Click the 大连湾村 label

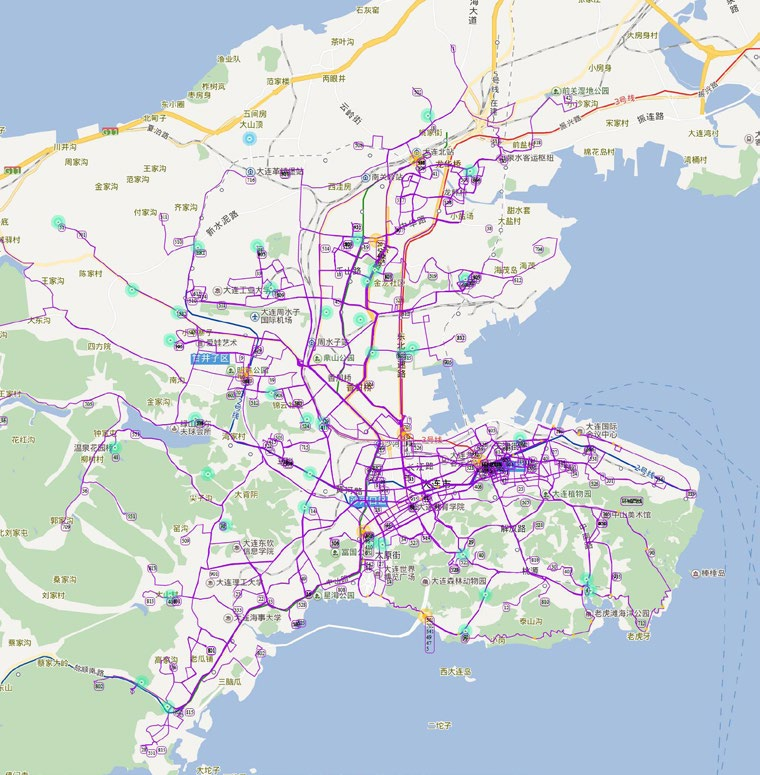point(704,133)
